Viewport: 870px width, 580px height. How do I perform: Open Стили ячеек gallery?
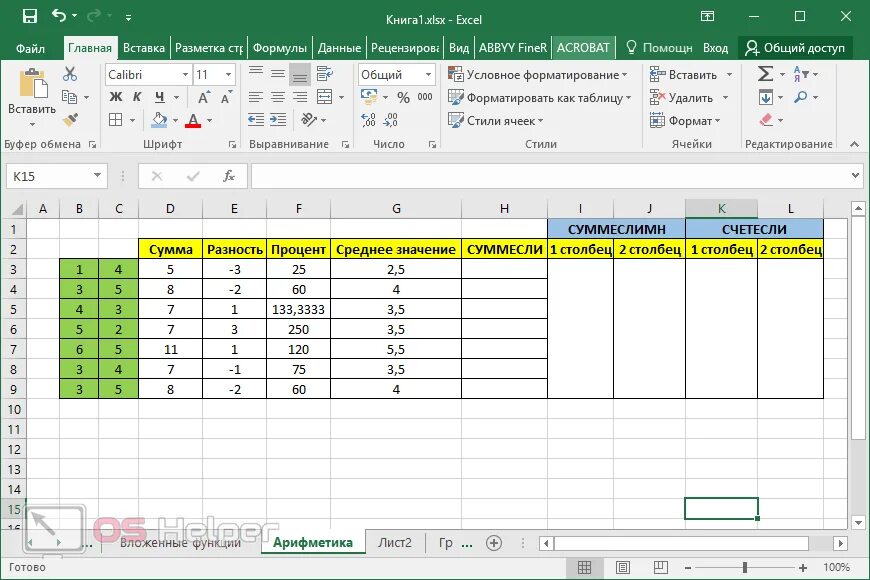495,120
